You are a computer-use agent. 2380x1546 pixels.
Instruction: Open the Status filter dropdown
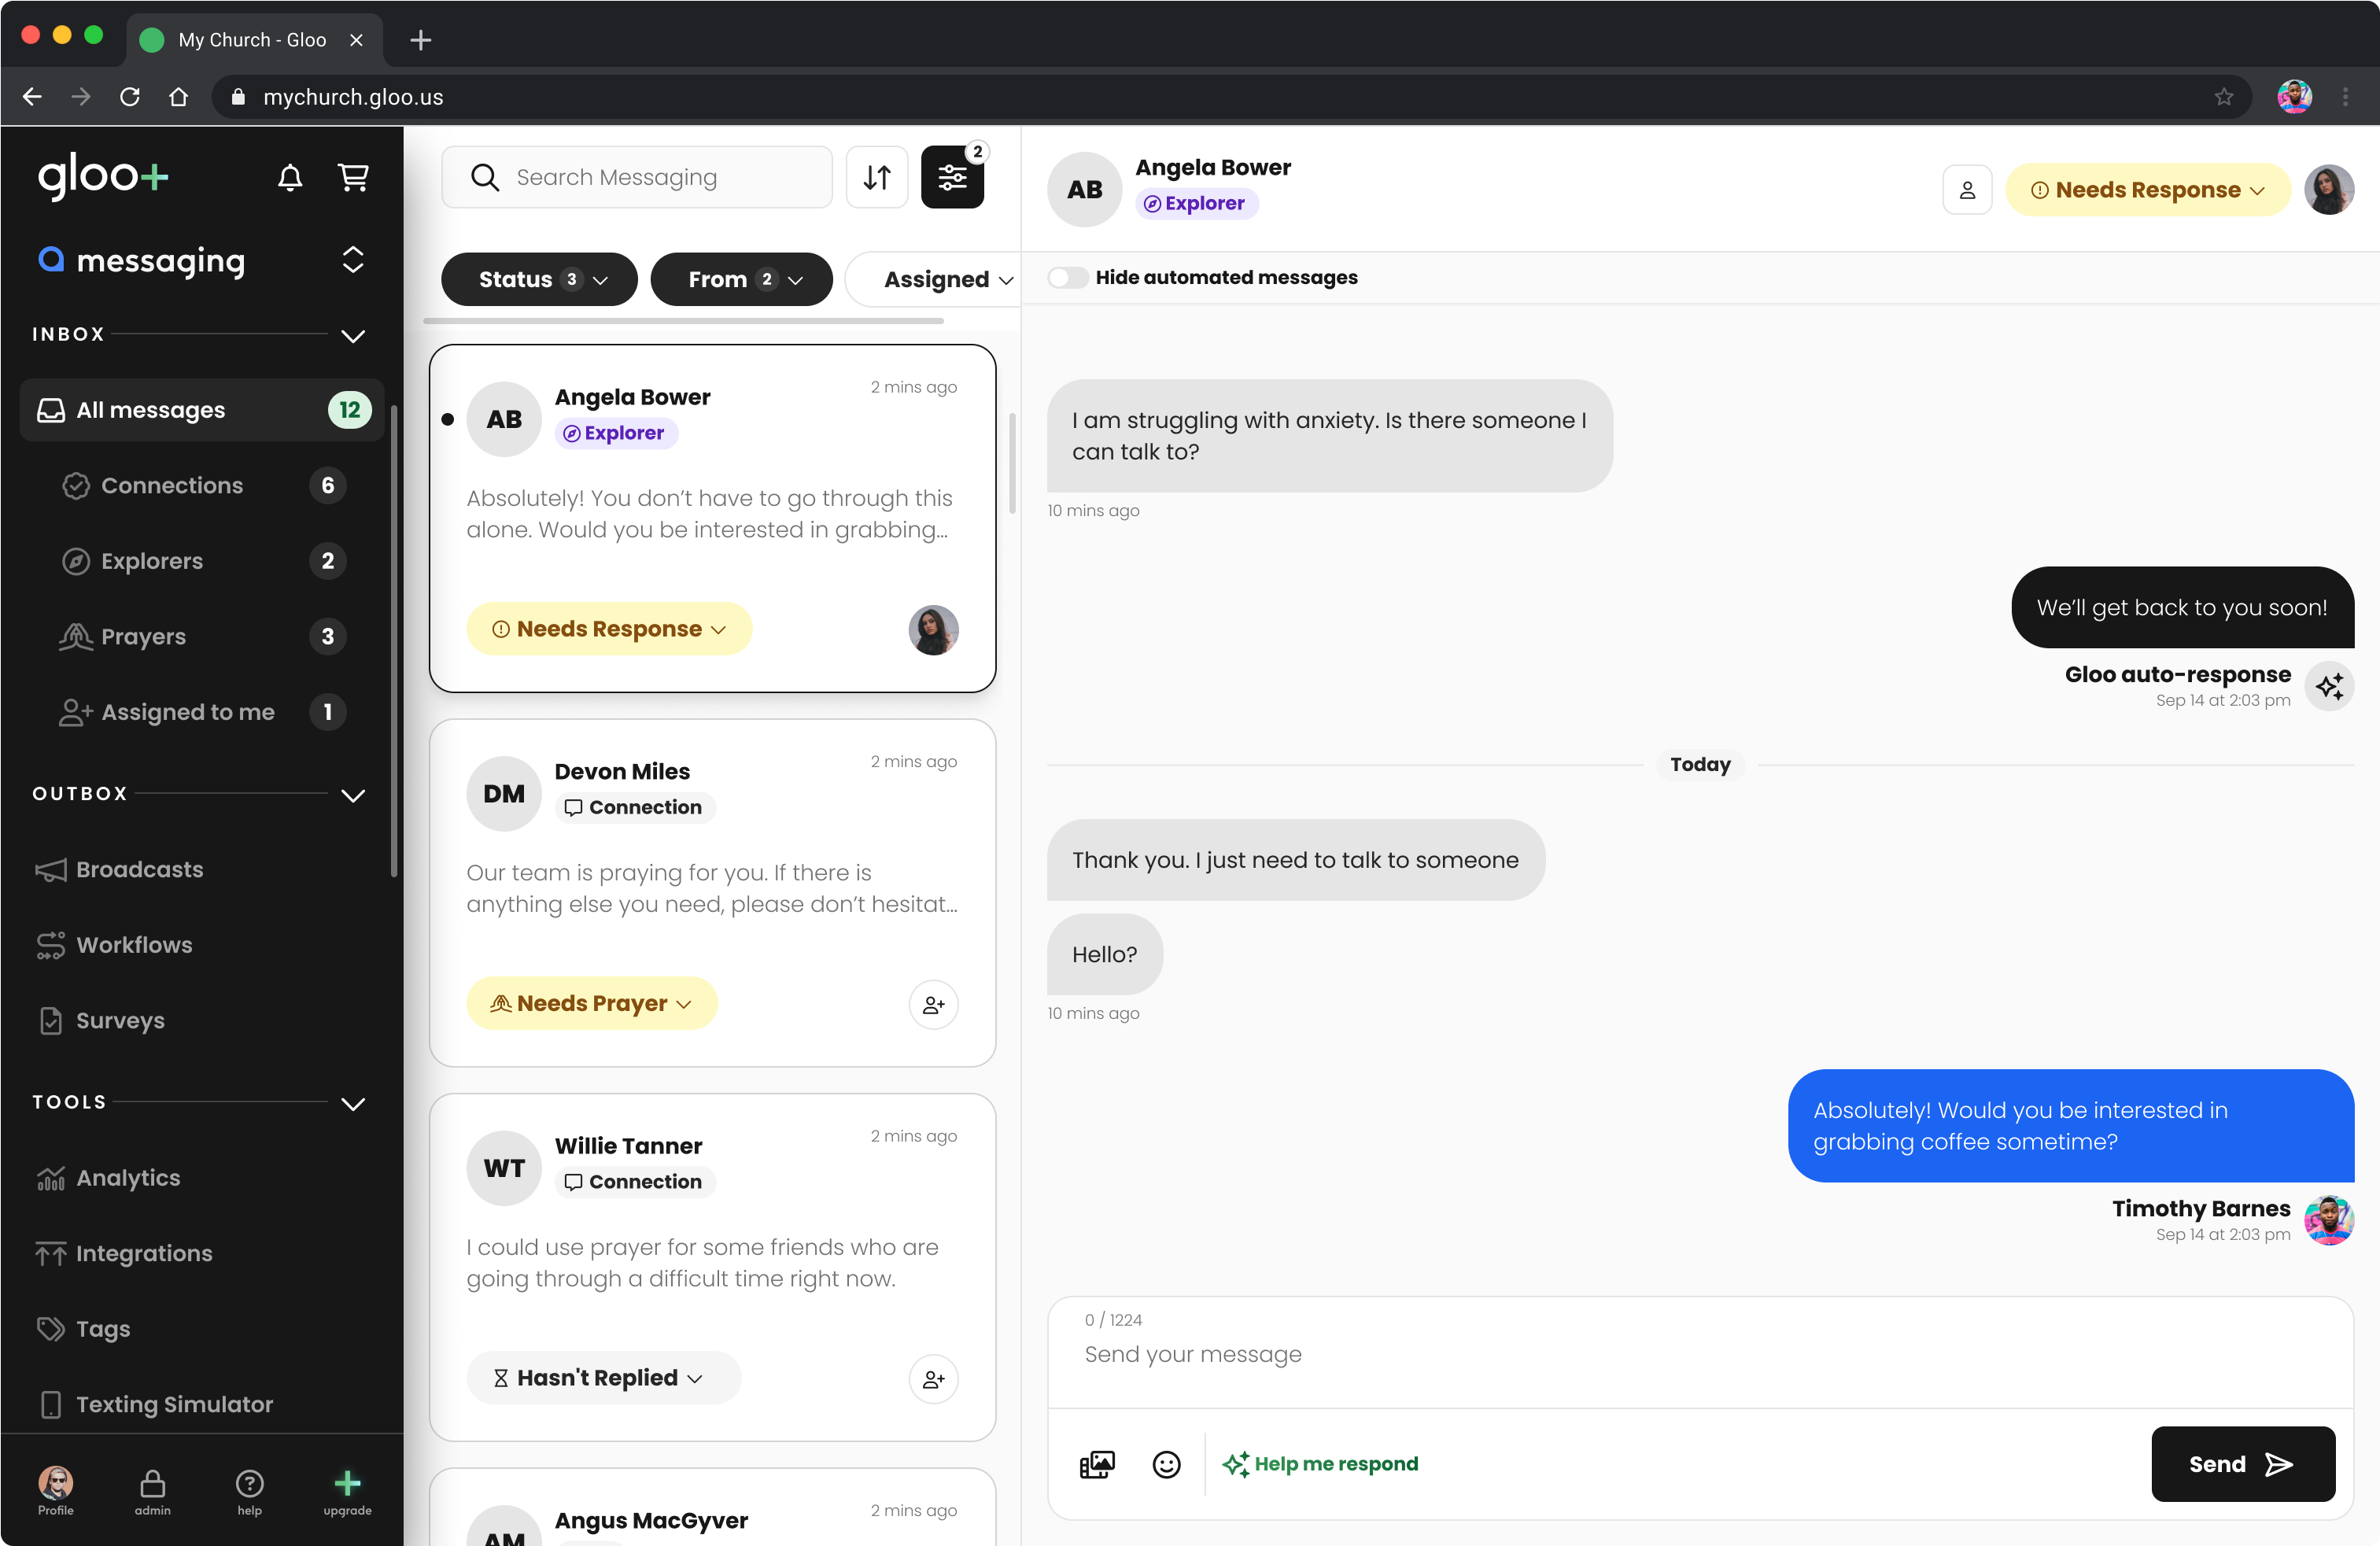tap(538, 279)
